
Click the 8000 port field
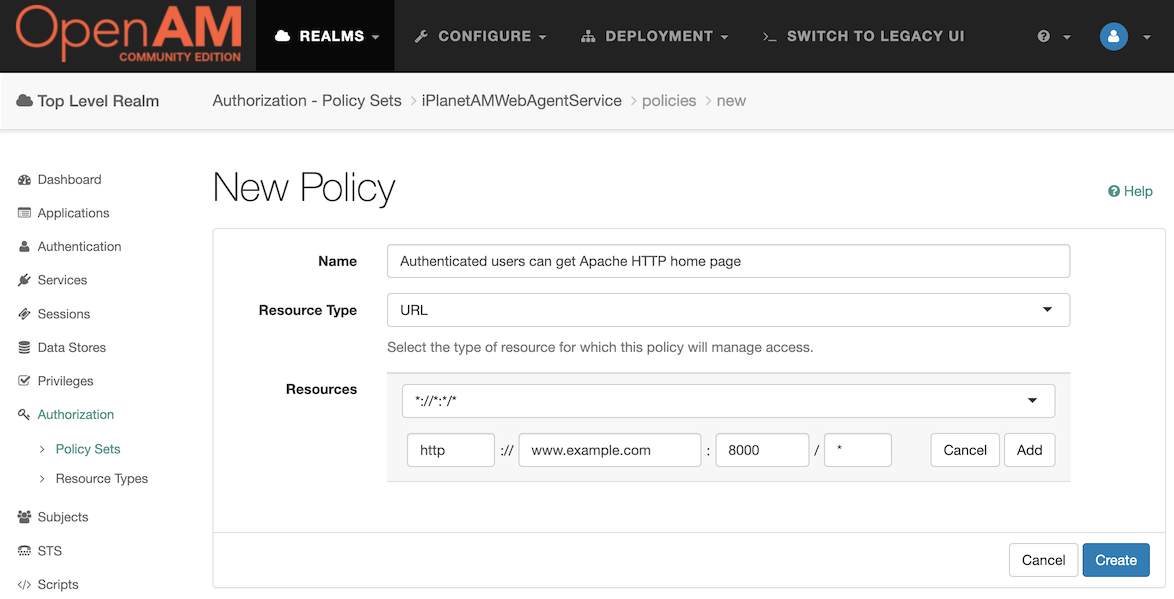[762, 450]
